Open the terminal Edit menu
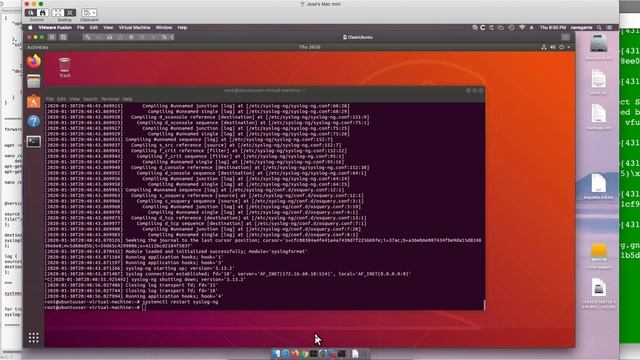Screen dimensions: 640x360 coord(61,99)
